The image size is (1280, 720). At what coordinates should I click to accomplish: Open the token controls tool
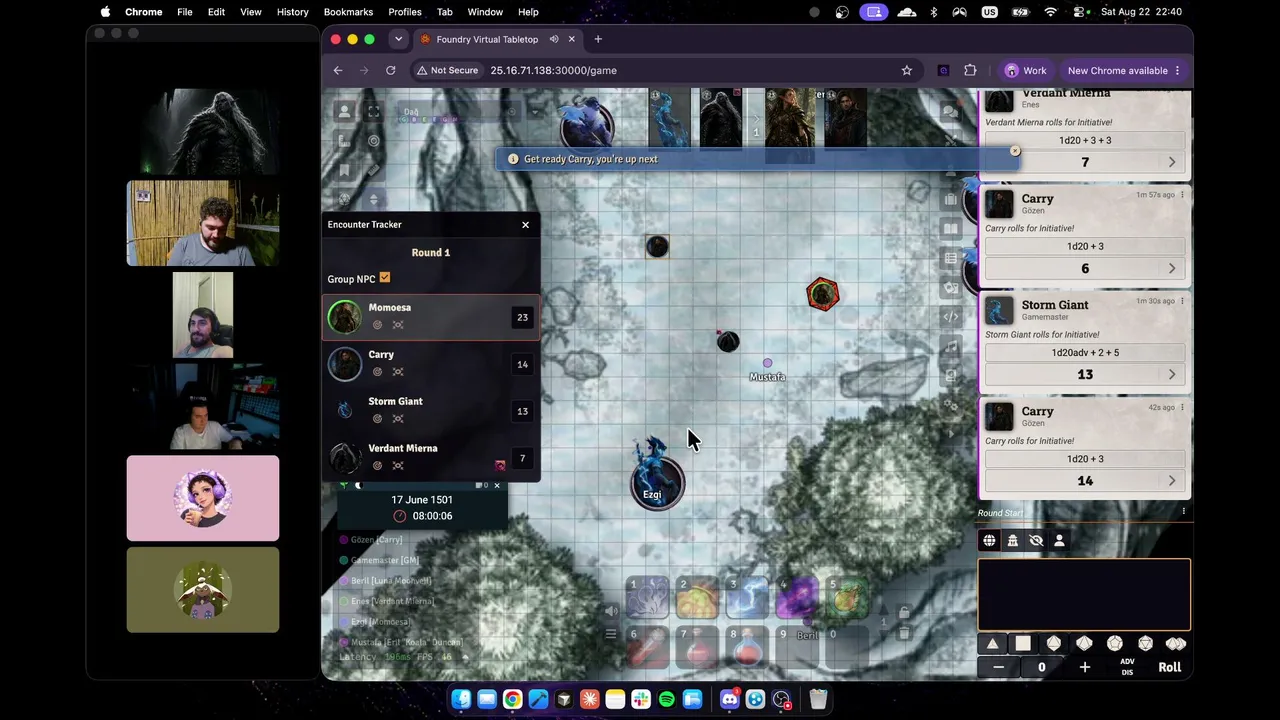click(345, 112)
